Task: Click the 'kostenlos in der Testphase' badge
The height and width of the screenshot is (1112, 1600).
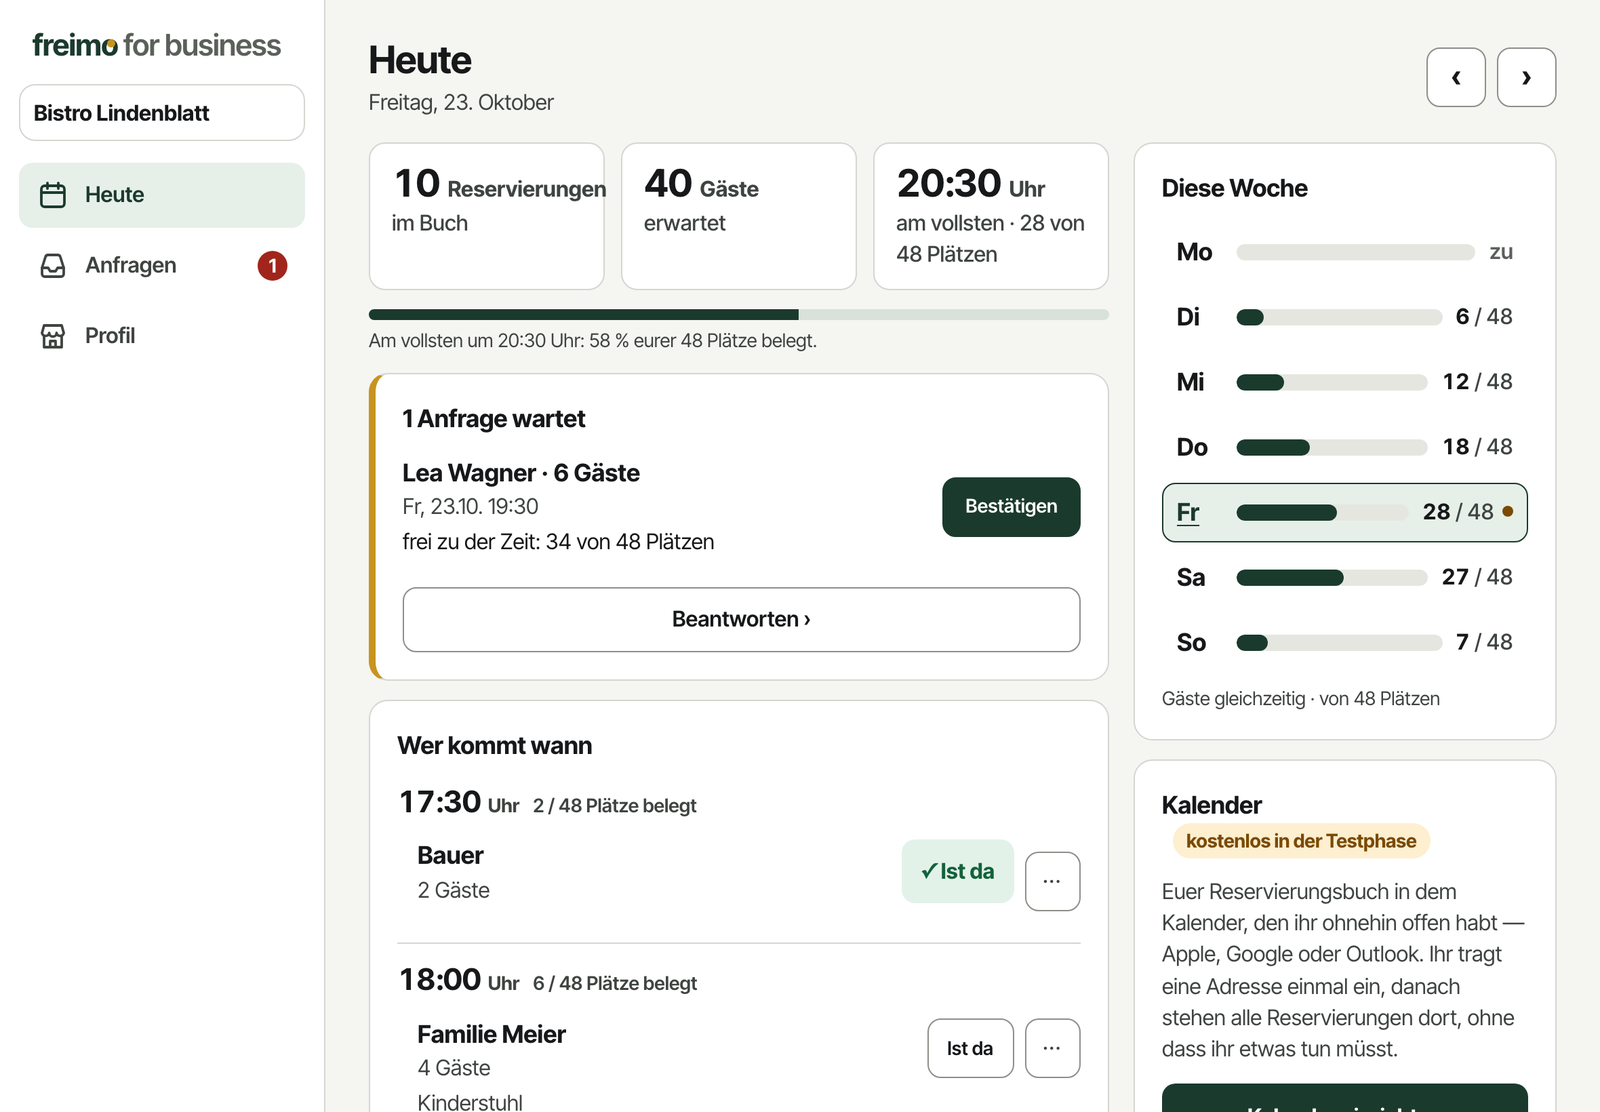Action: pos(1301,841)
